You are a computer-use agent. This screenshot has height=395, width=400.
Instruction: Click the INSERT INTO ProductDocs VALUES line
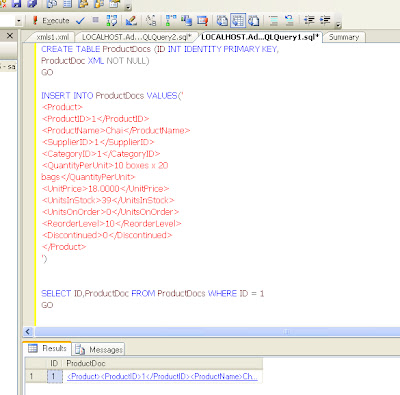tap(112, 96)
